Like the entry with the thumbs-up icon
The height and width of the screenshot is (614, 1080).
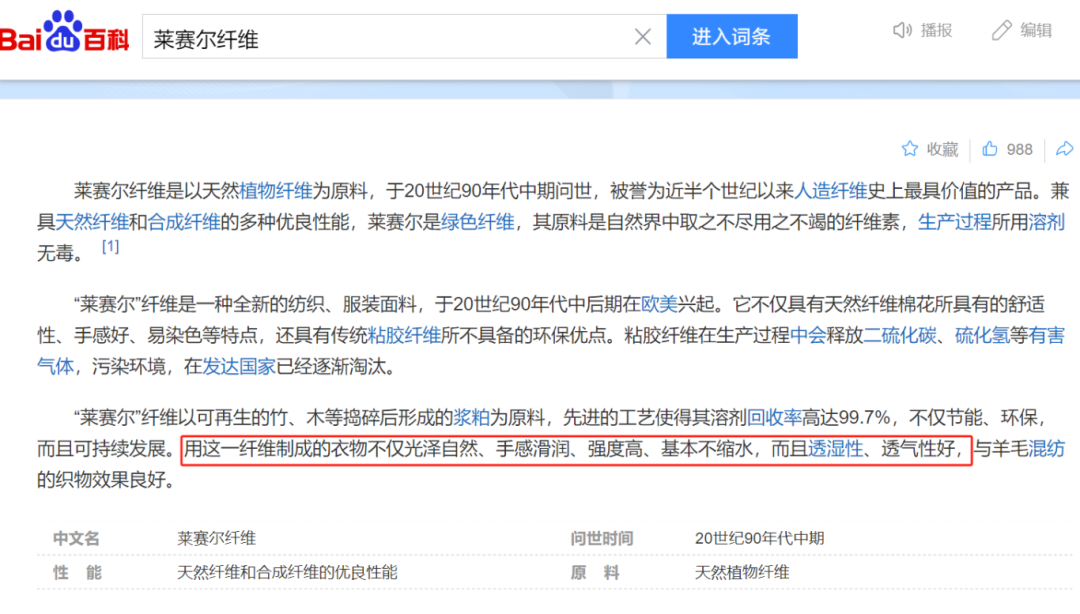coord(990,149)
